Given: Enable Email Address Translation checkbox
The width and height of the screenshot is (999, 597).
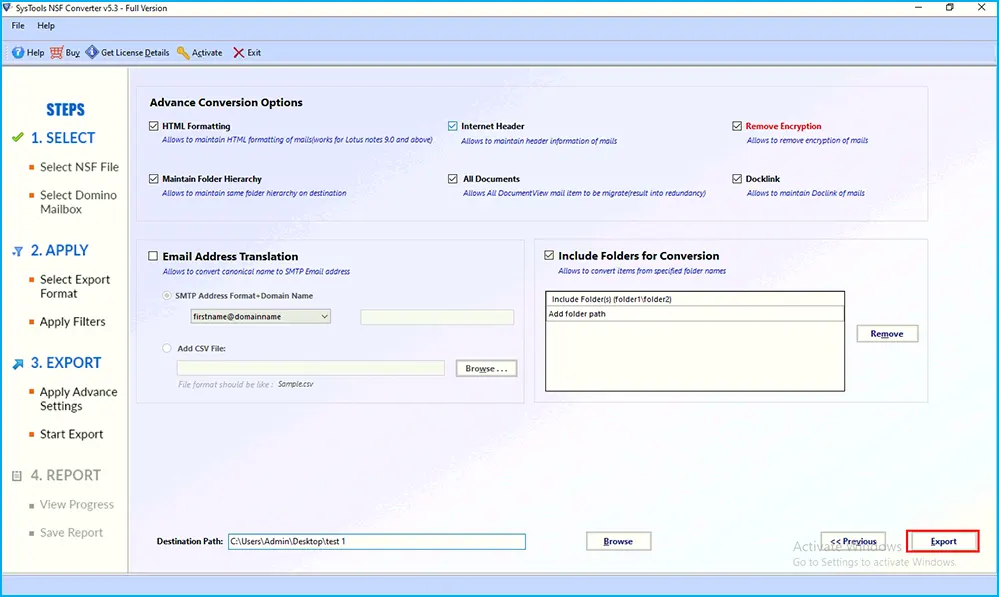Looking at the screenshot, I should coord(153,256).
